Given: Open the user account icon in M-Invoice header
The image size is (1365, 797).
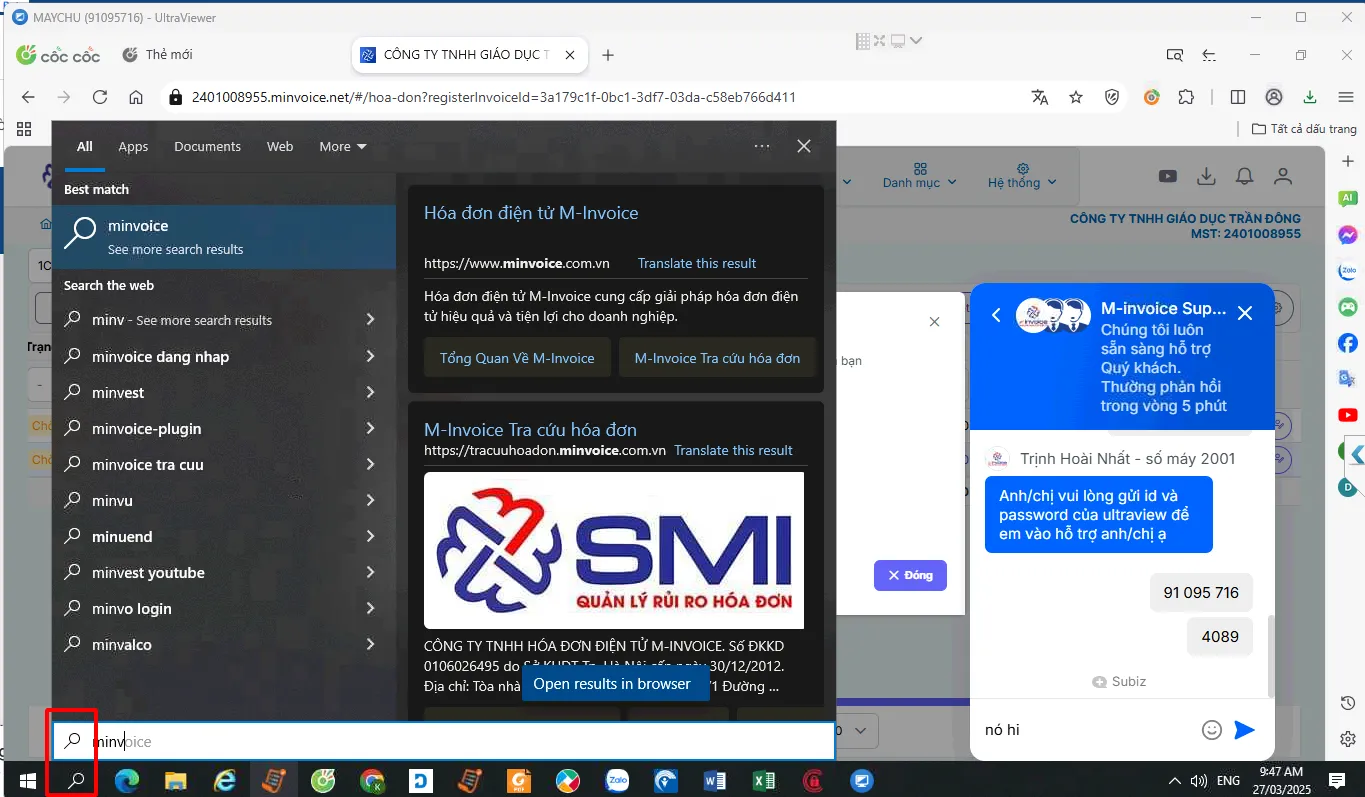Looking at the screenshot, I should tap(1282, 176).
